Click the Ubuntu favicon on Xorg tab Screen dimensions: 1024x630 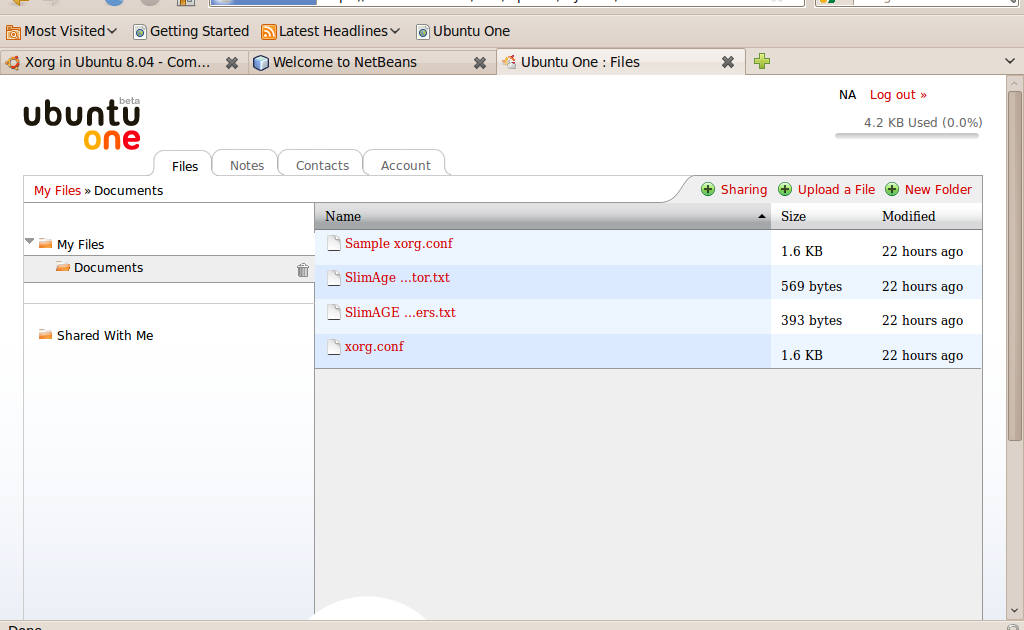[x=12, y=63]
